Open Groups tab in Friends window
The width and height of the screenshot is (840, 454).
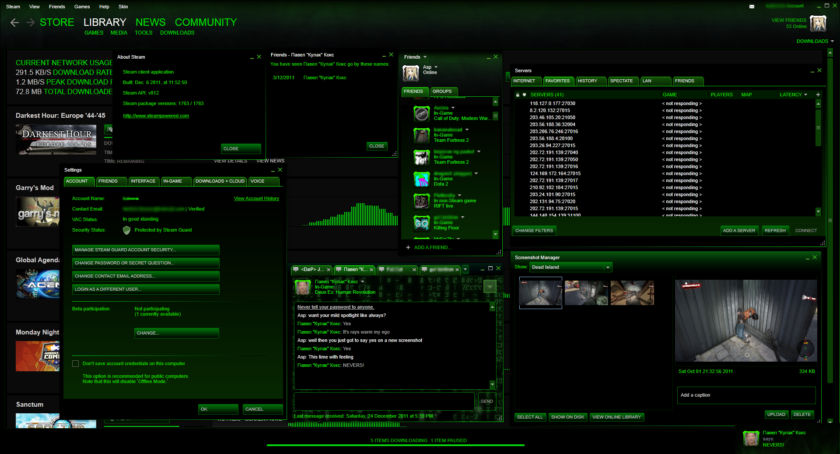click(x=442, y=92)
